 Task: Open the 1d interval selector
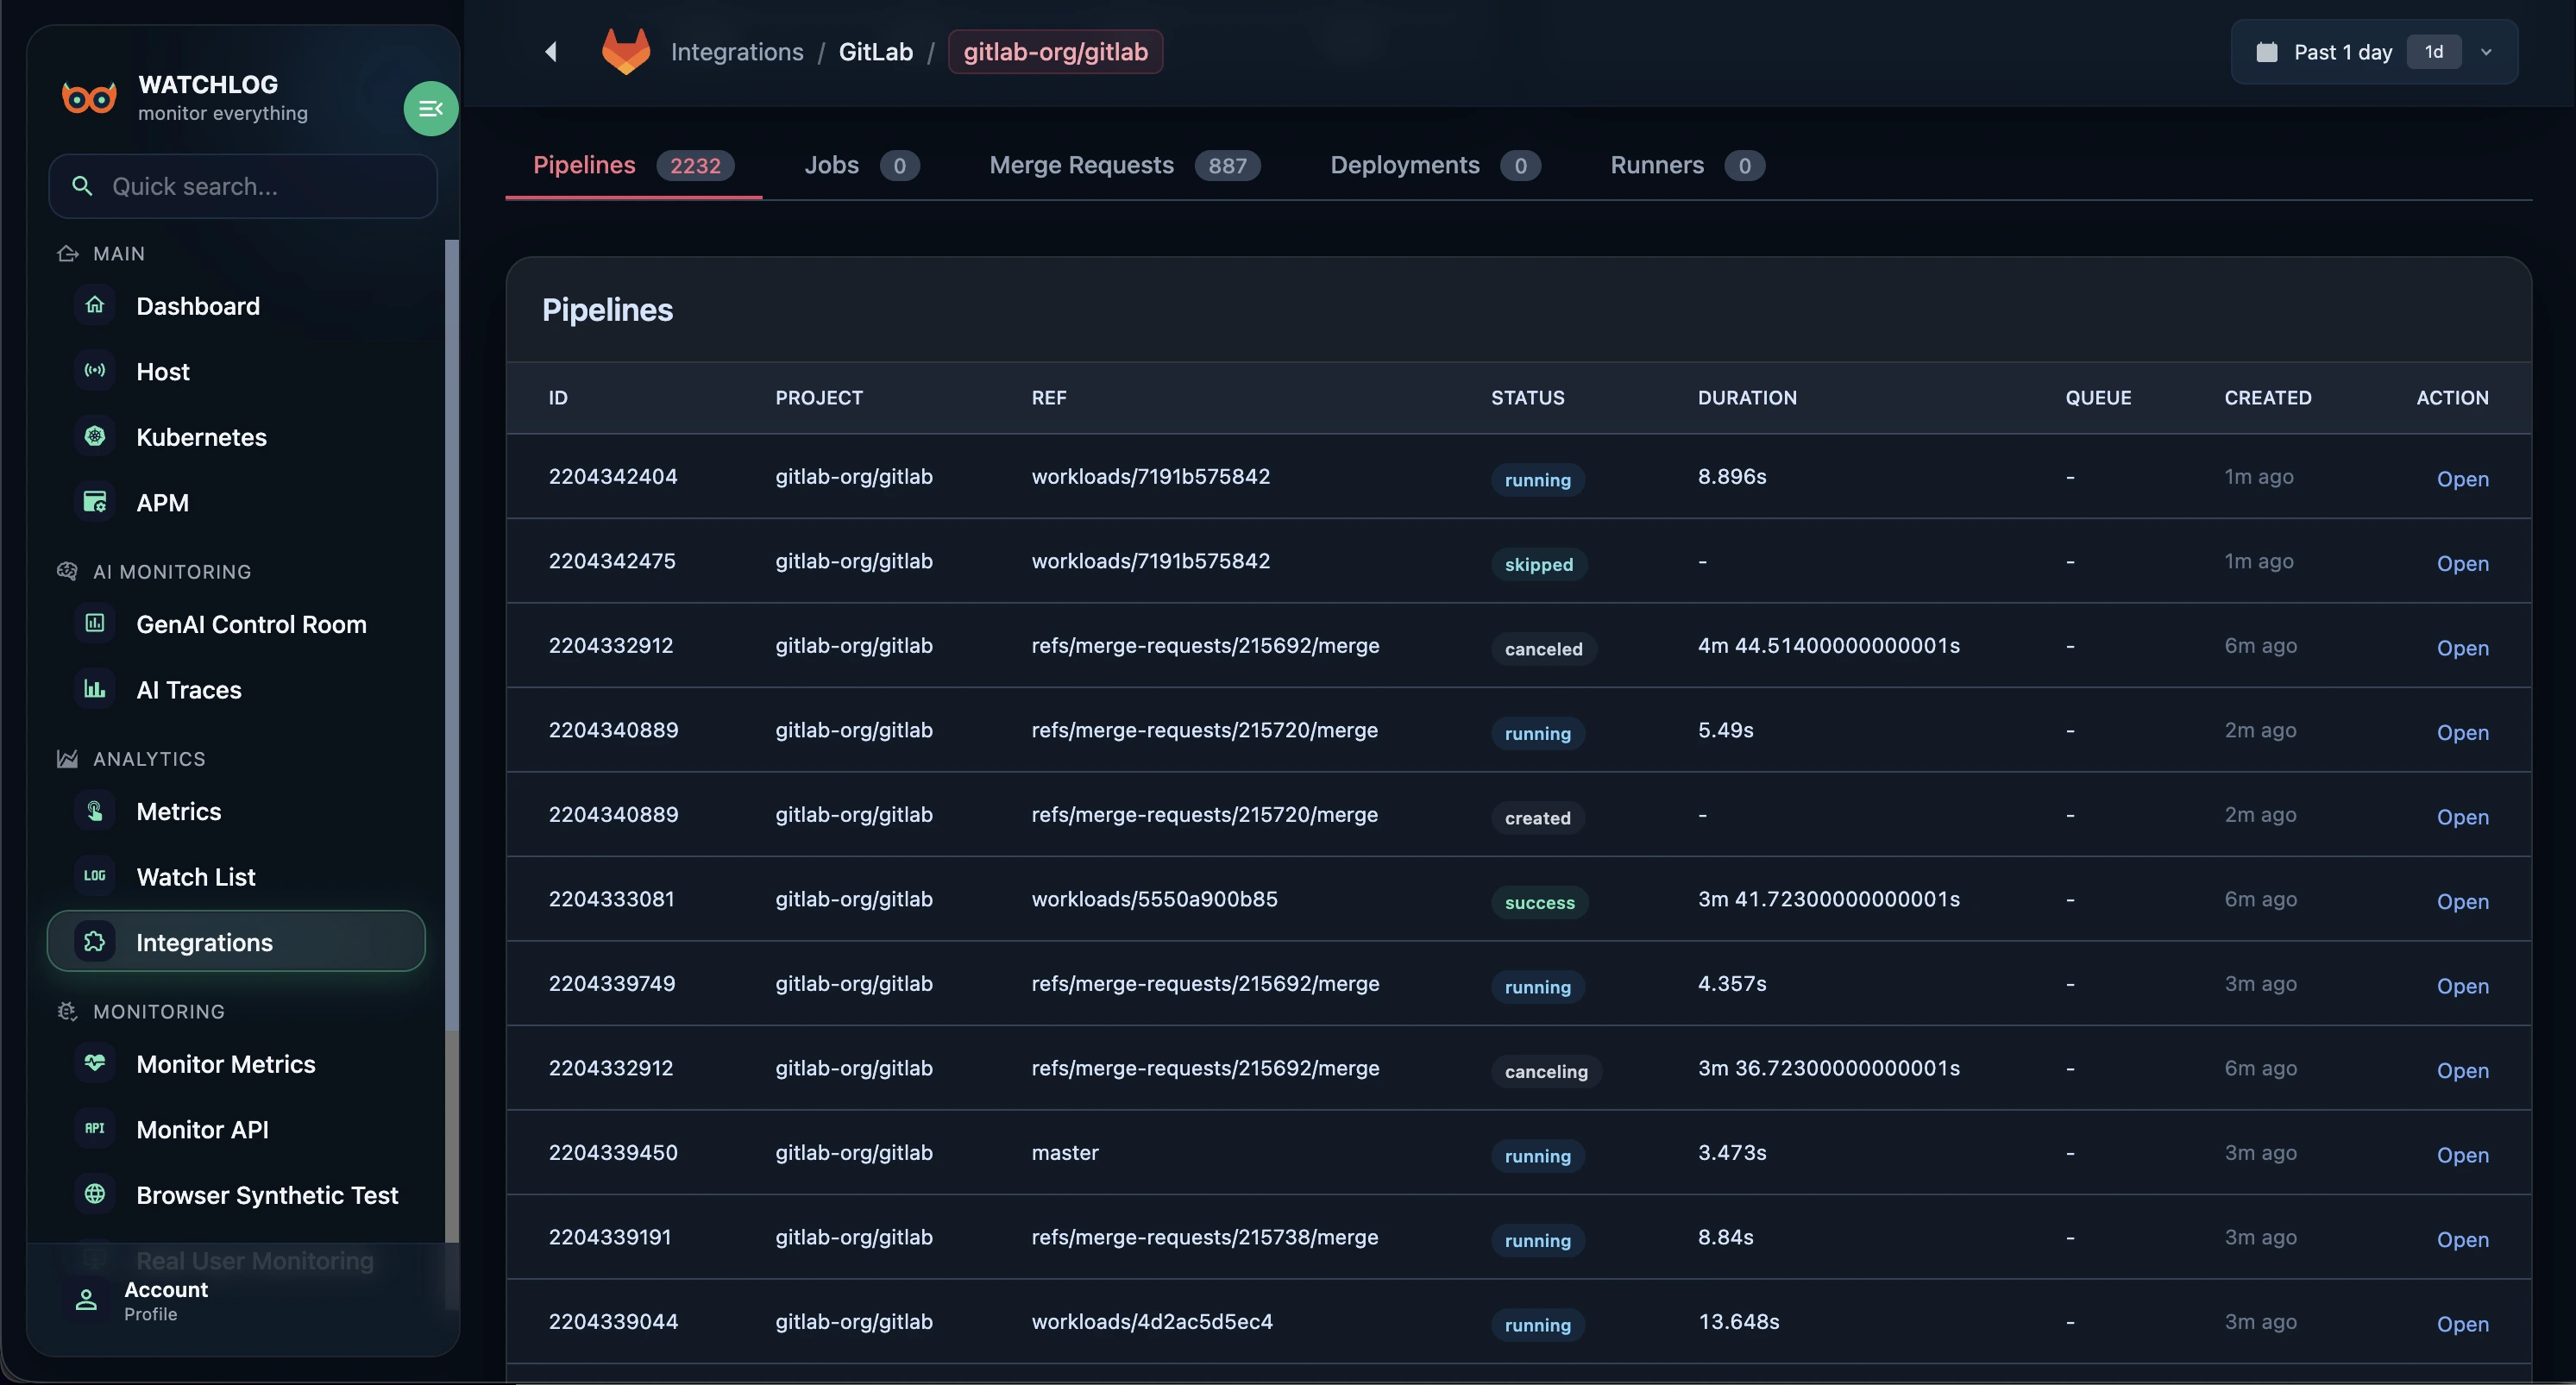tap(2433, 52)
